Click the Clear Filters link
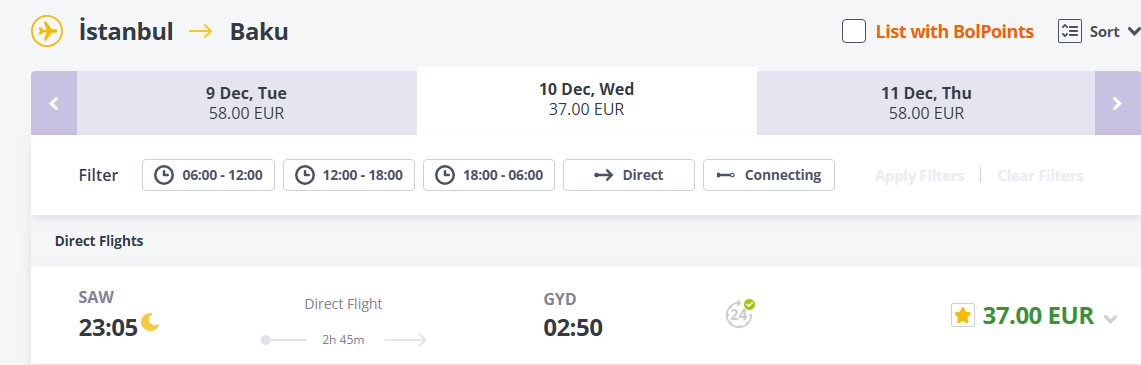This screenshot has width=1141, height=365. pos(1040,175)
